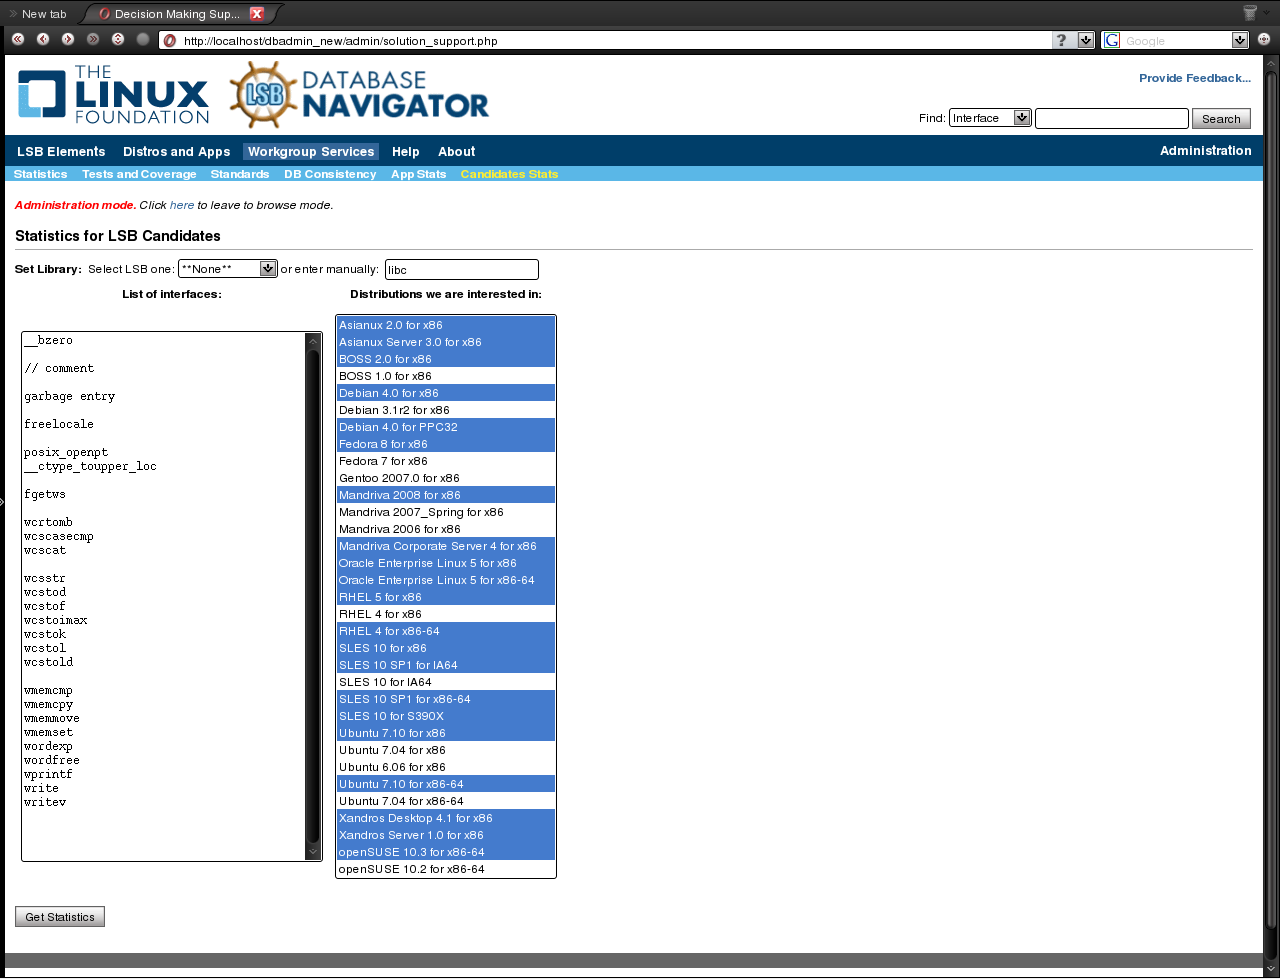Focus the Find search text field

(x=1112, y=118)
